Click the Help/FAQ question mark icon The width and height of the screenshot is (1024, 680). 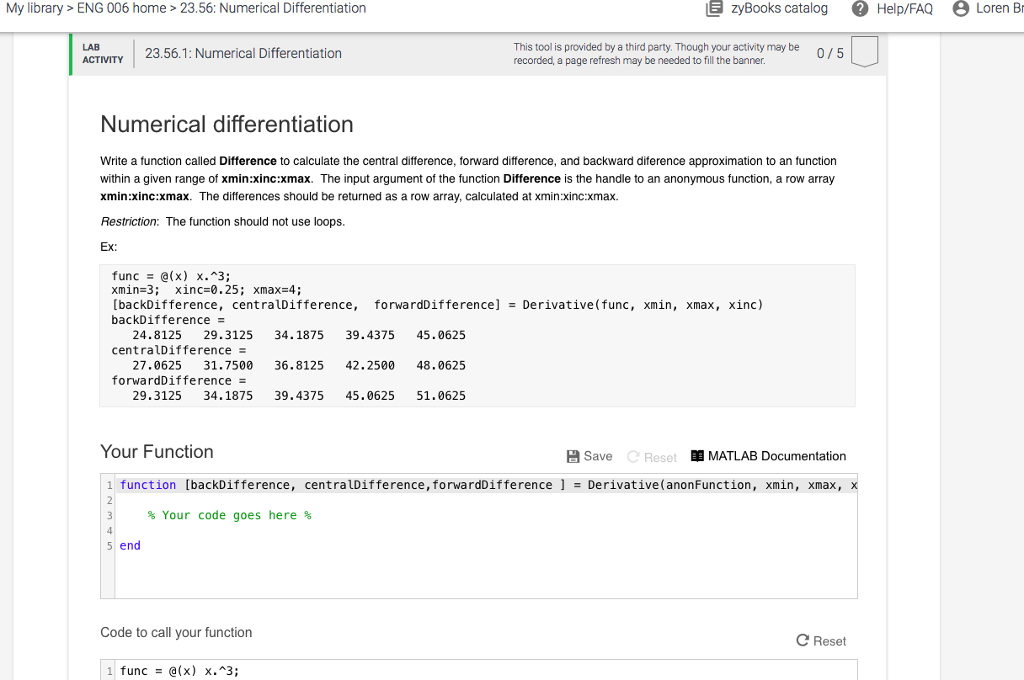(x=860, y=8)
